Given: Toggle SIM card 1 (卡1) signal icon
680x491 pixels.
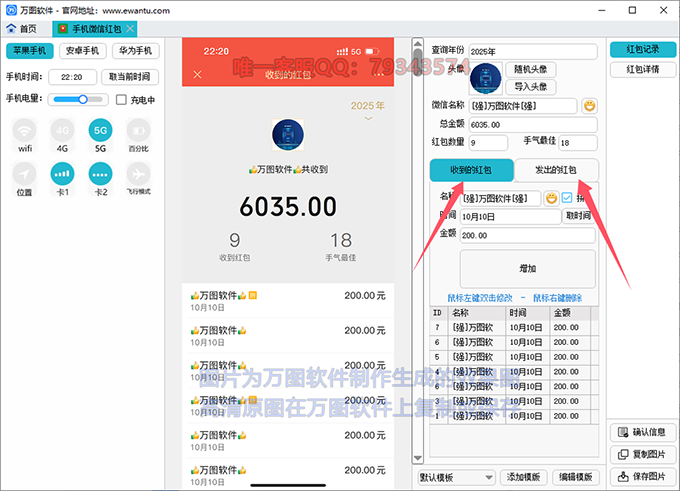Looking at the screenshot, I should click(x=62, y=174).
